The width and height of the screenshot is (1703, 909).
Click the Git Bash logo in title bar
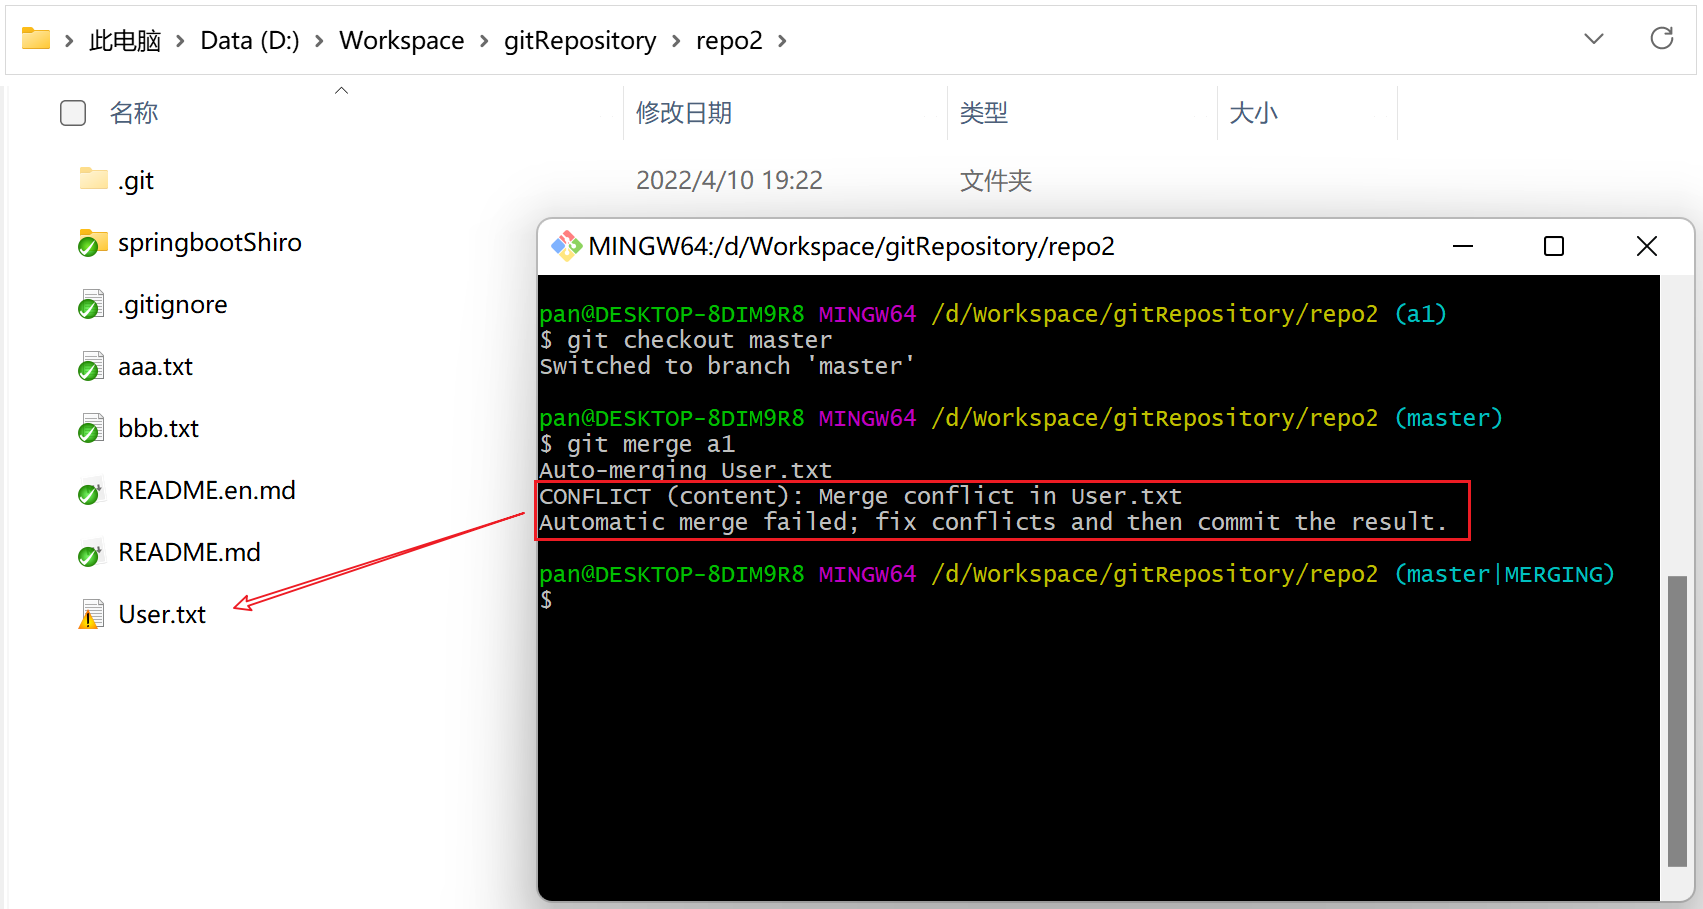566,246
